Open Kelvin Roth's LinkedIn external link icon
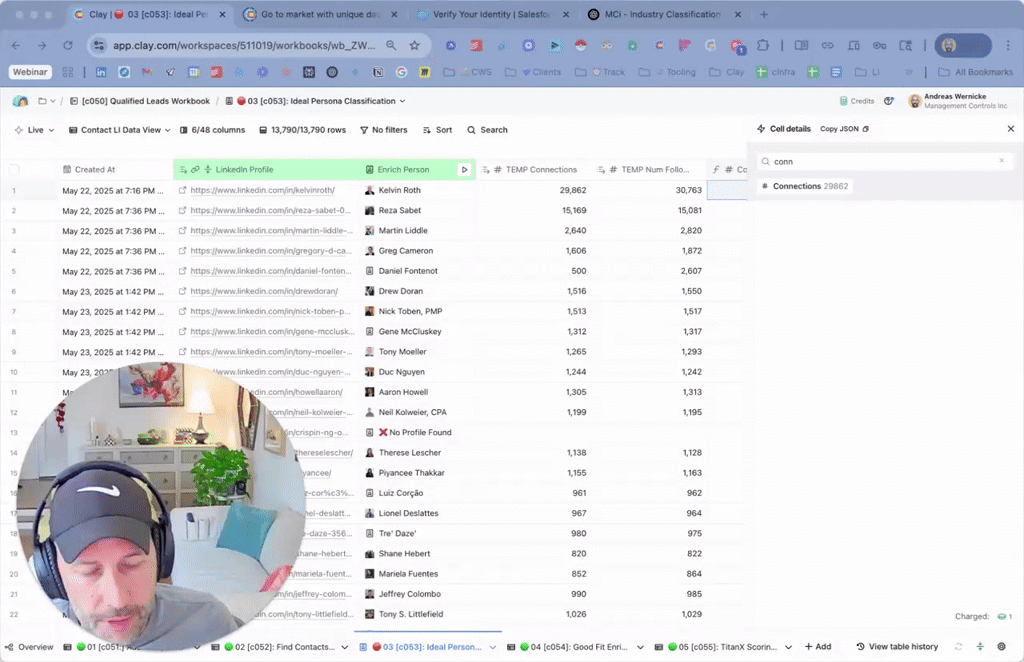The image size is (1024, 662). pos(182,190)
